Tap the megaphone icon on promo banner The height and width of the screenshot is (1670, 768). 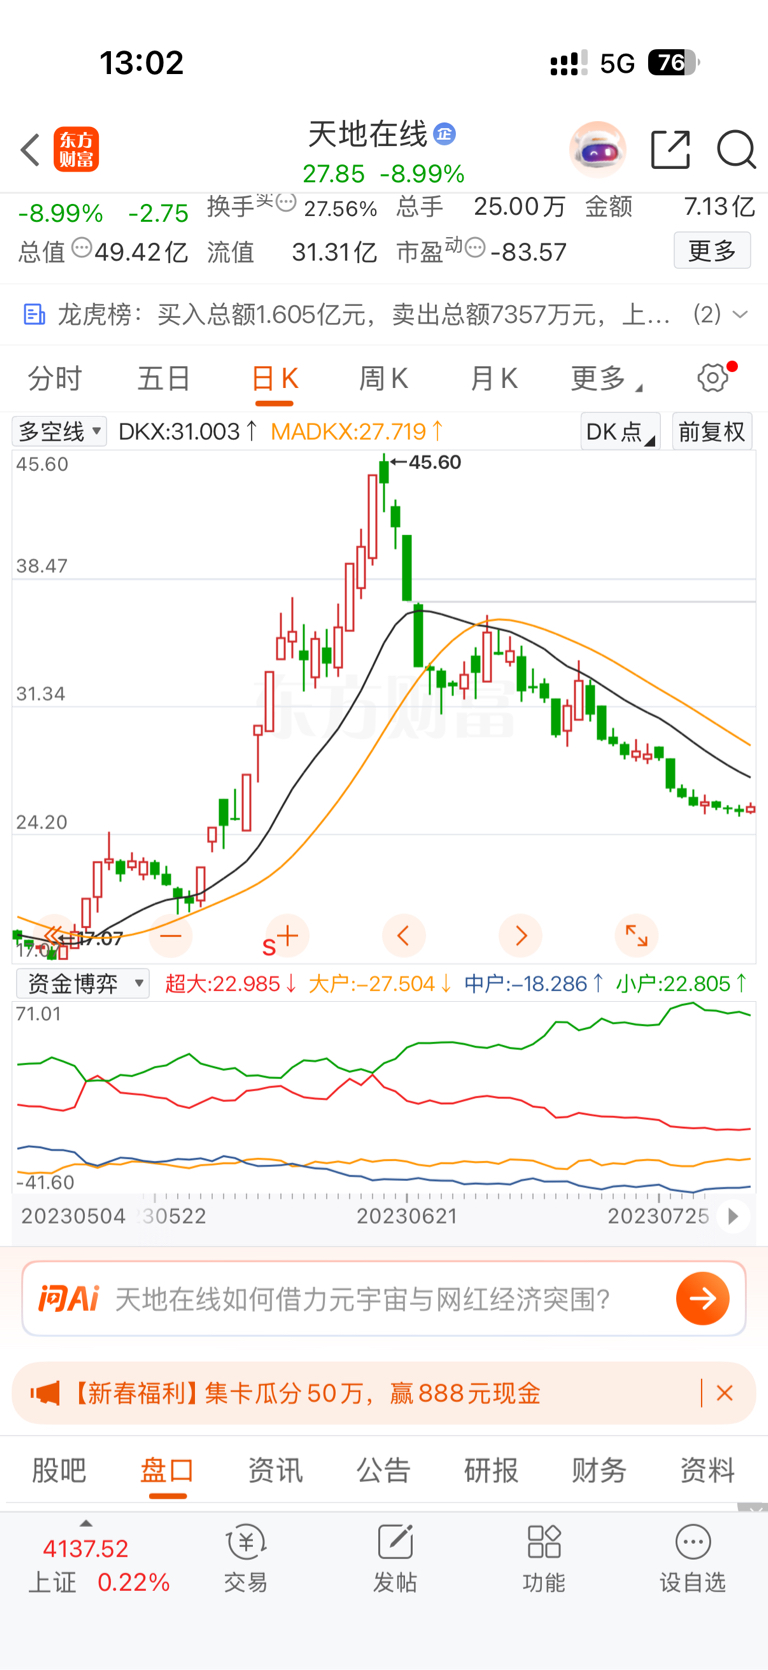[x=45, y=1393]
